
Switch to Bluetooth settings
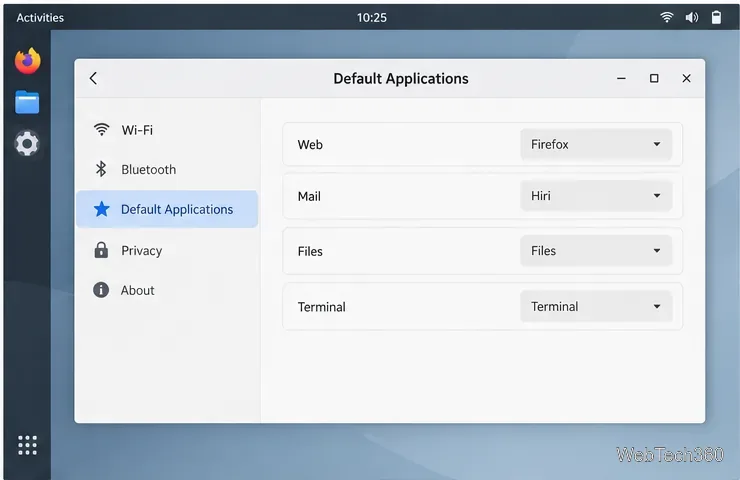click(167, 169)
